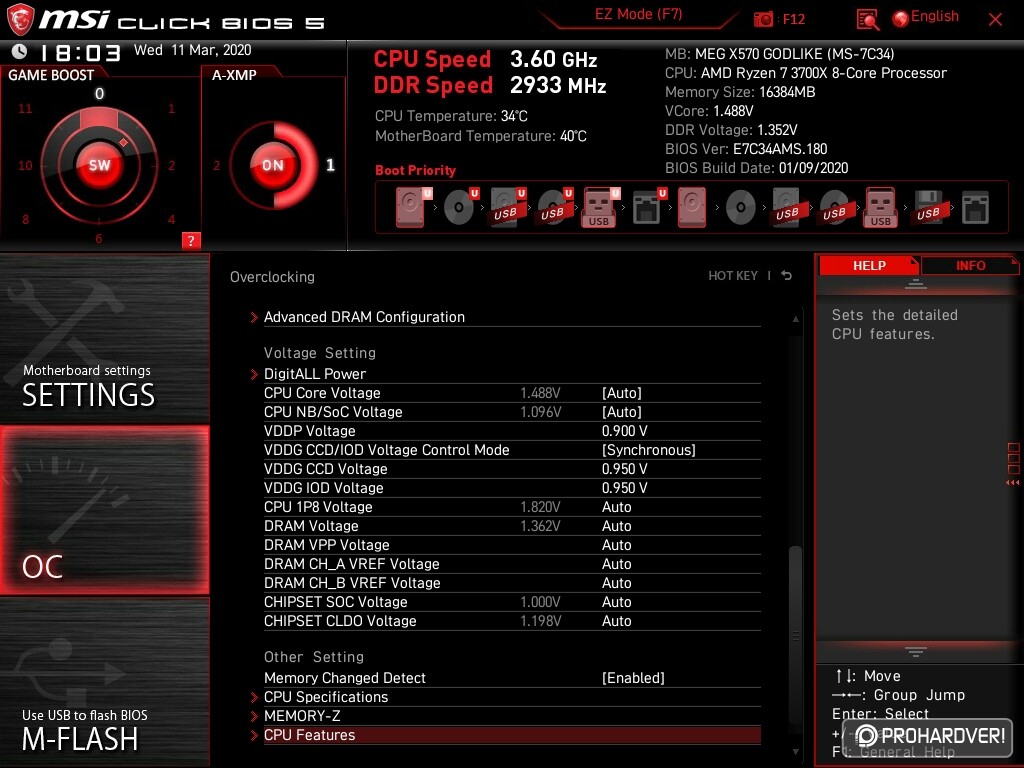Select the first UEFI USB key boot device
Screen dimensions: 1024x768
(x=600, y=208)
